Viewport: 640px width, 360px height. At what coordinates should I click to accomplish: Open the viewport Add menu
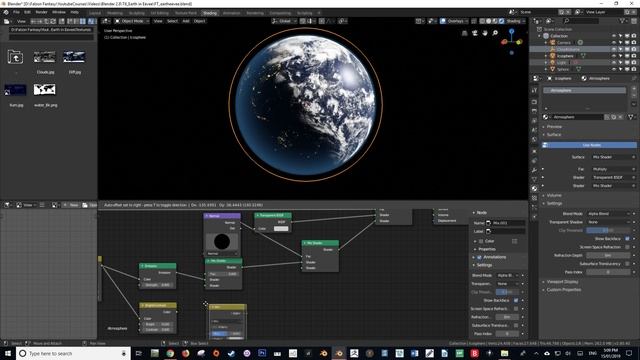186,21
